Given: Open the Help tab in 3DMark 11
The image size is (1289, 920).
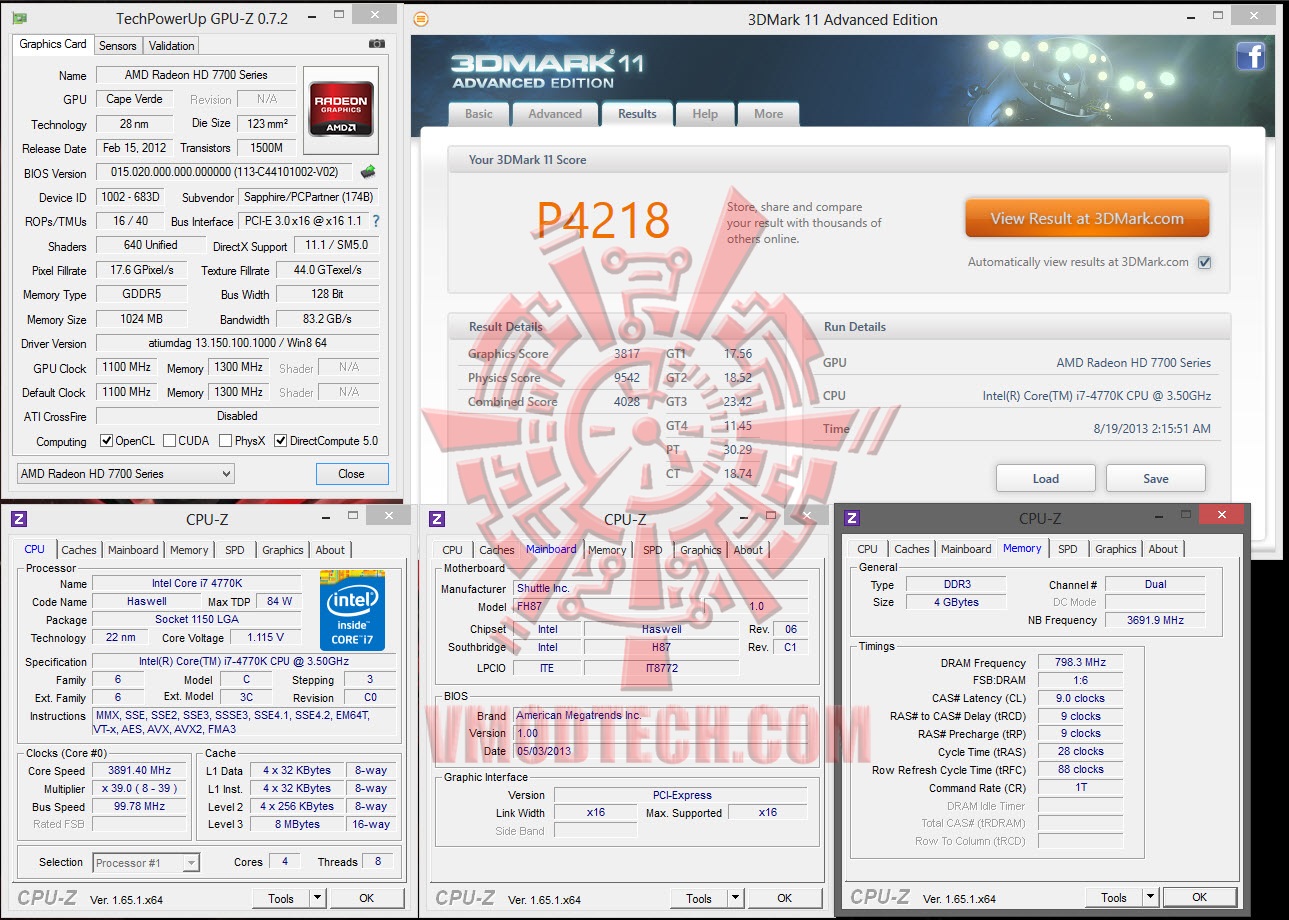Looking at the screenshot, I should tap(705, 114).
